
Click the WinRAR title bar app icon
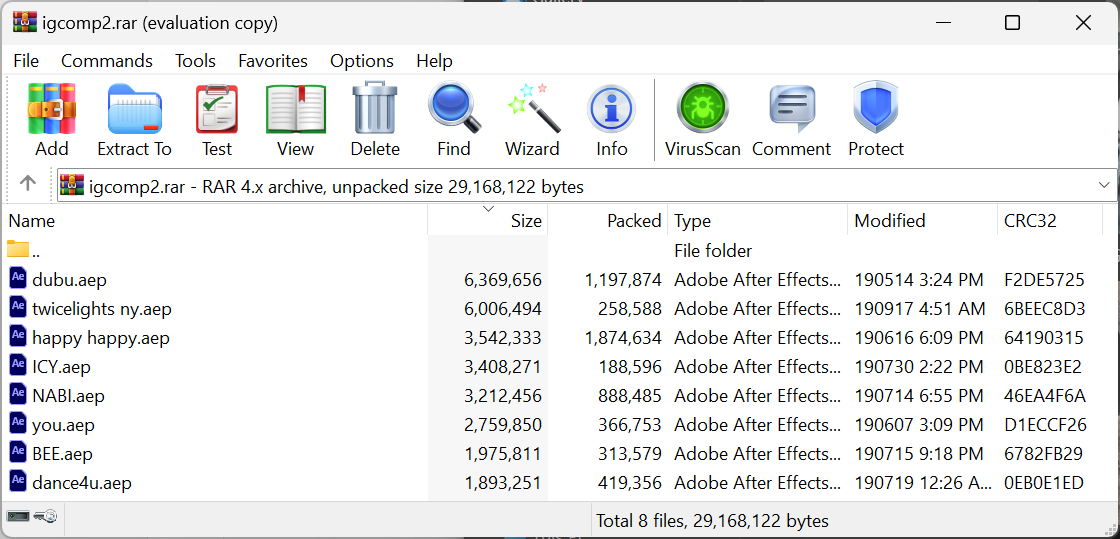pos(24,23)
